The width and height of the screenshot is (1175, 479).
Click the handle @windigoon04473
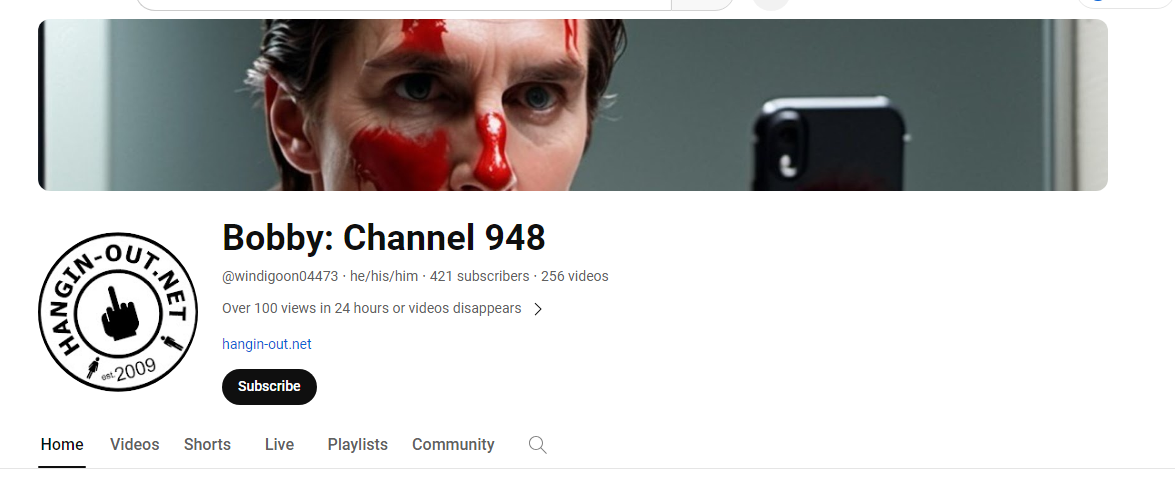click(x=280, y=277)
